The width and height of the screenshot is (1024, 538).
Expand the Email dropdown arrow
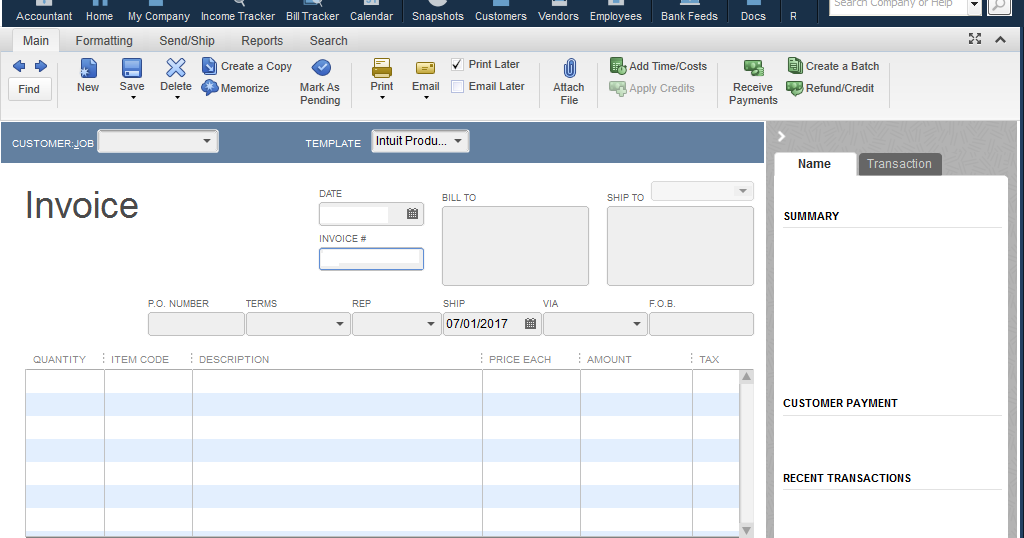pos(426,98)
